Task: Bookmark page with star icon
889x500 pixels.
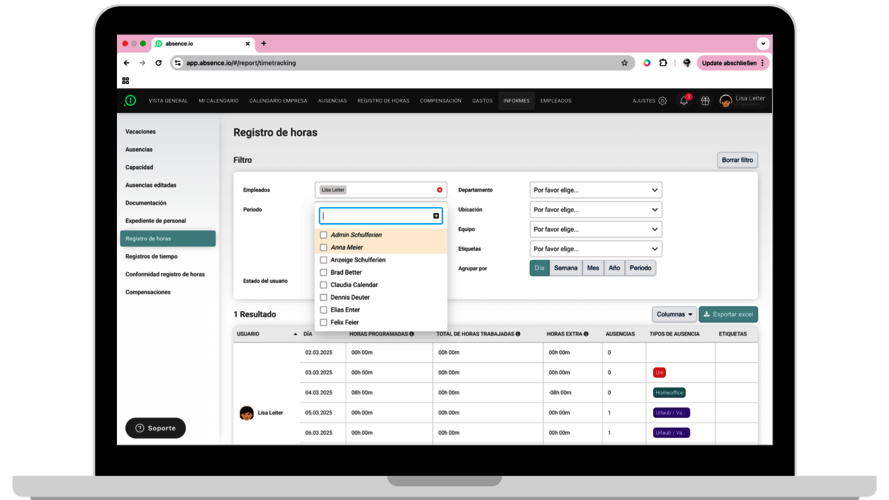Action: pyautogui.click(x=624, y=63)
